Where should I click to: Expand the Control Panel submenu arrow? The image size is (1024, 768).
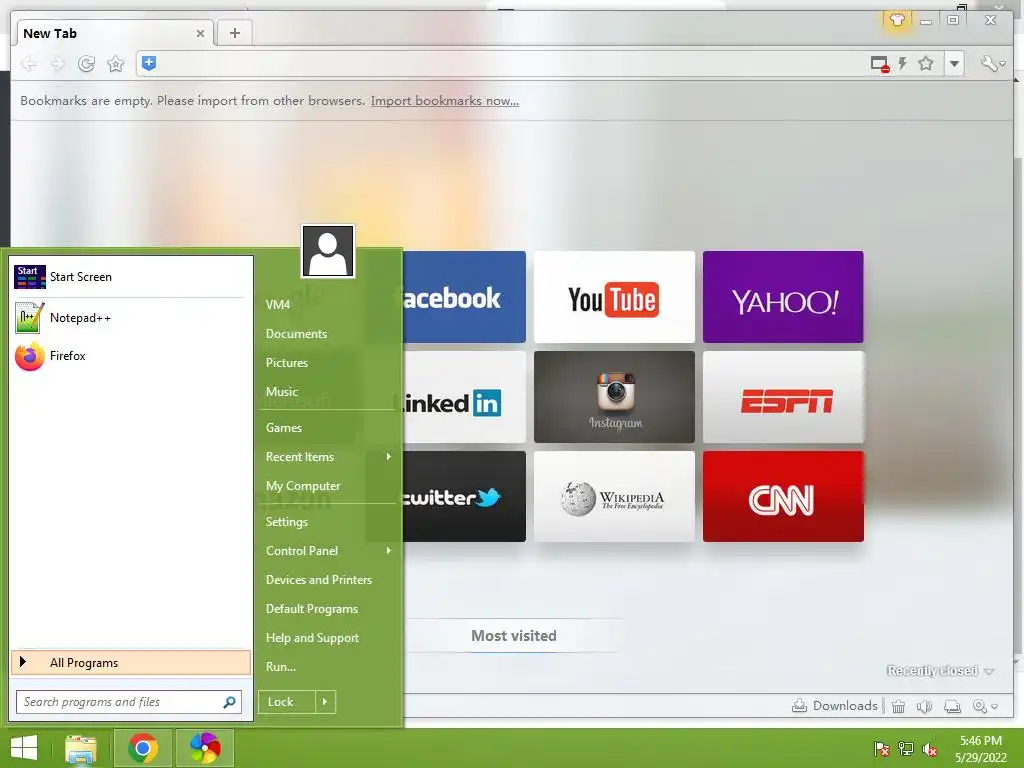pyautogui.click(x=389, y=551)
